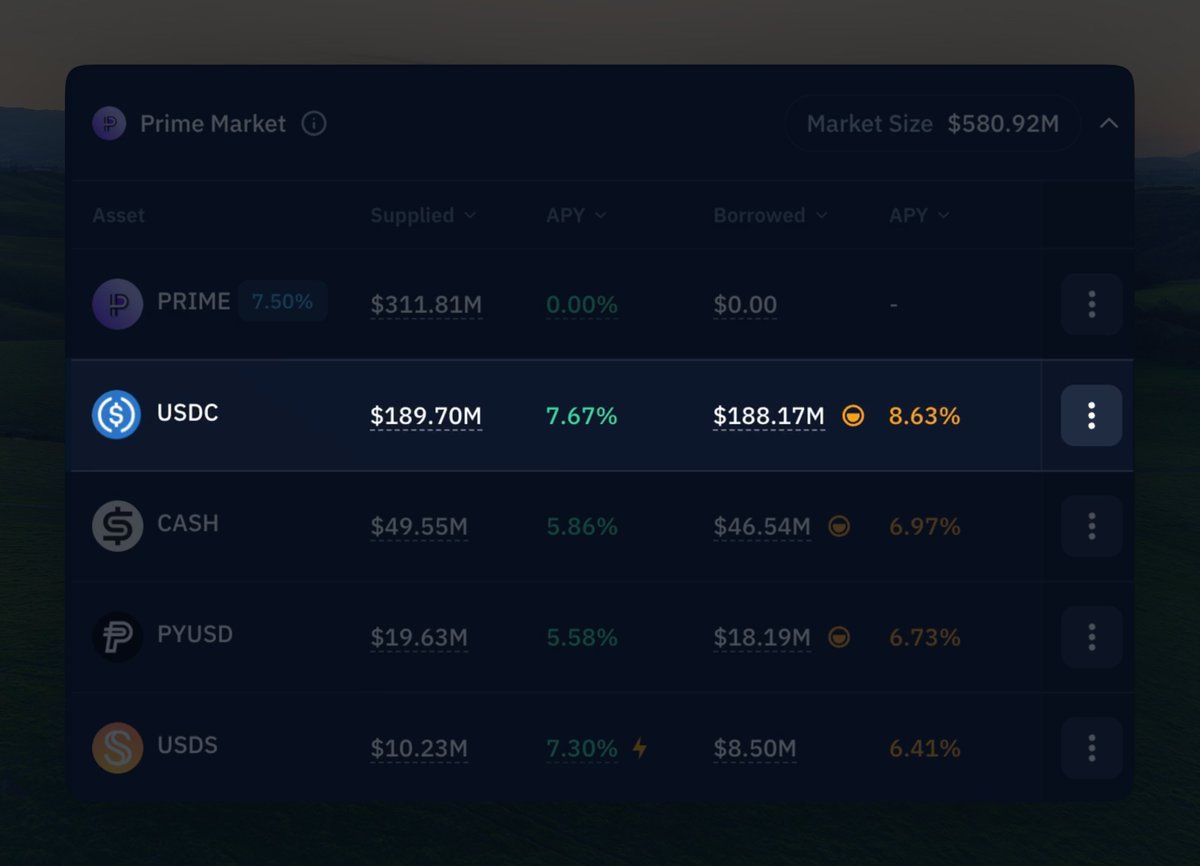This screenshot has width=1200, height=866.
Task: Click the orange icon beside PYUSD borrowed amount
Action: pos(839,637)
